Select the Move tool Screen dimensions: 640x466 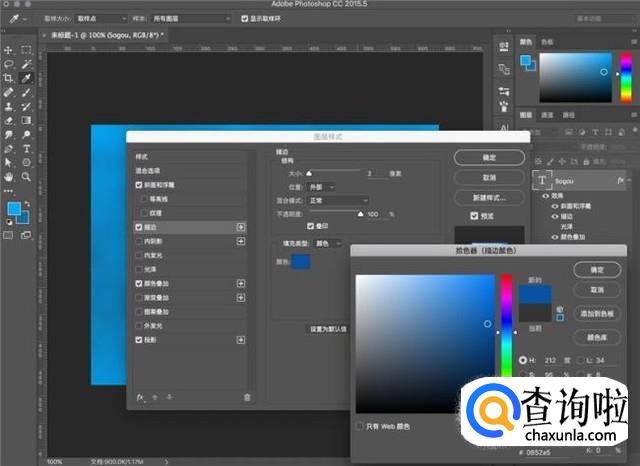tap(8, 50)
